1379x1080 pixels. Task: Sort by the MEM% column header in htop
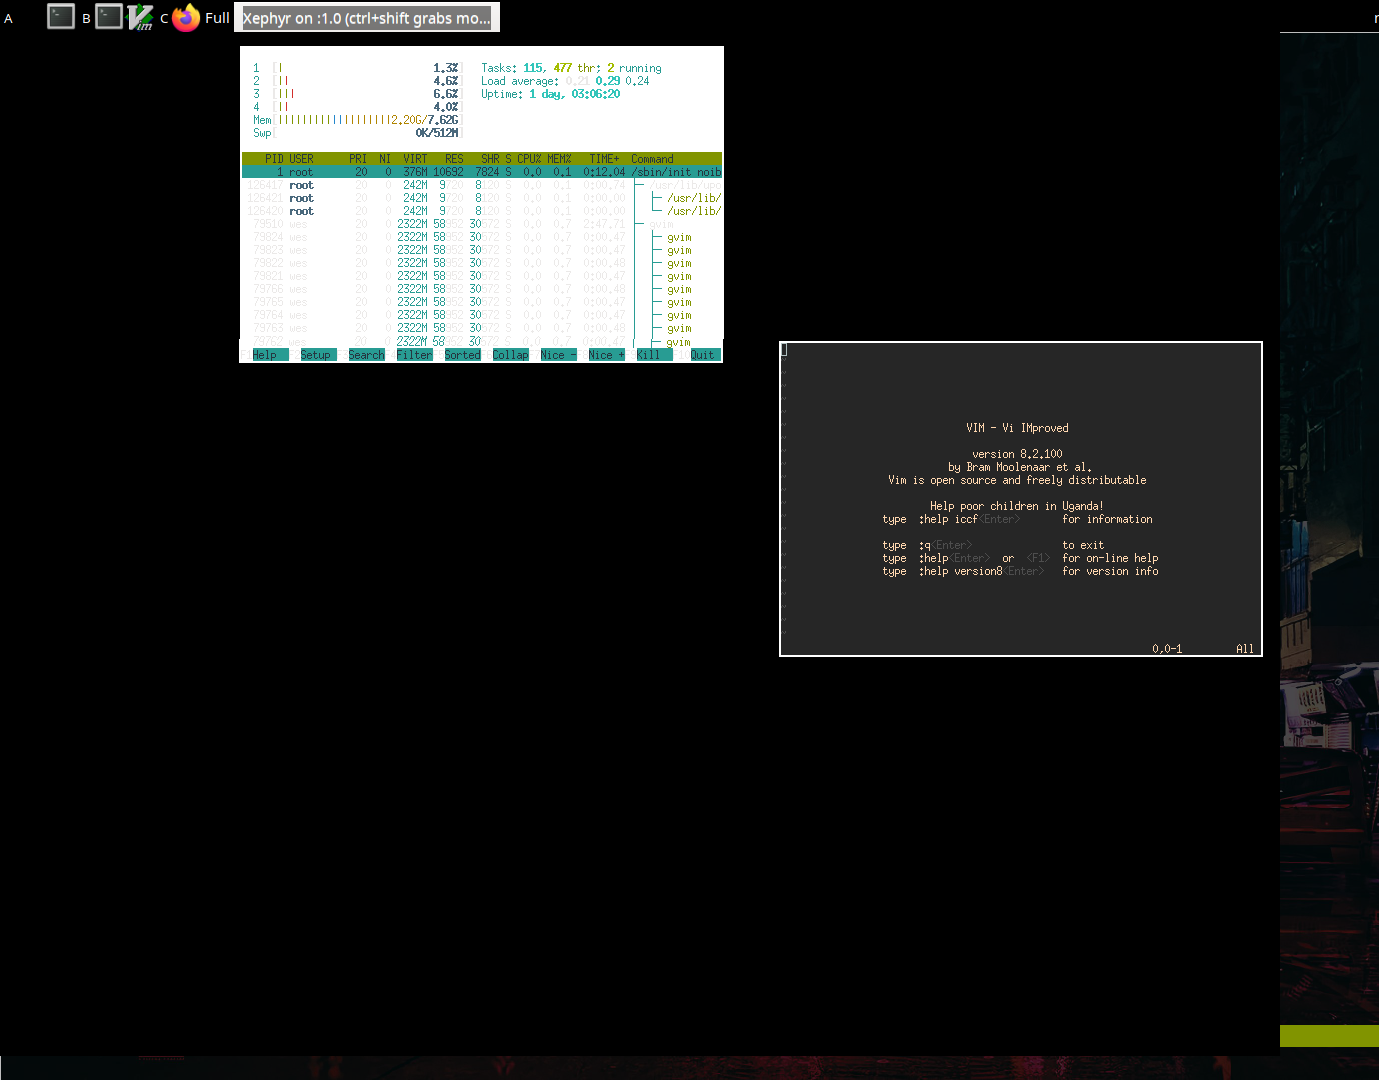coord(559,159)
